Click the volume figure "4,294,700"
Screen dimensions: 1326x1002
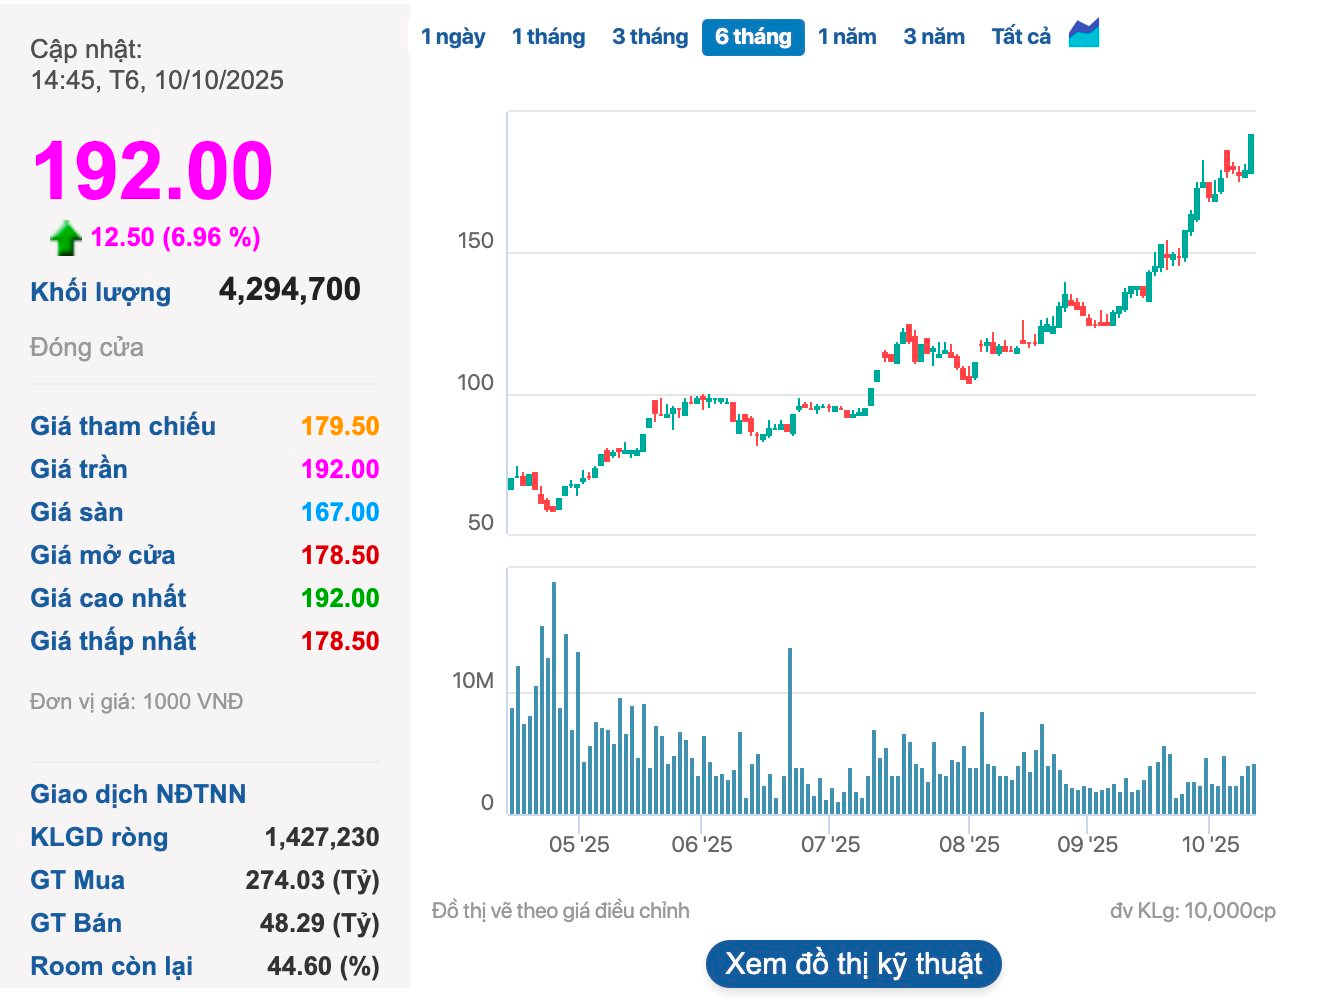(289, 290)
